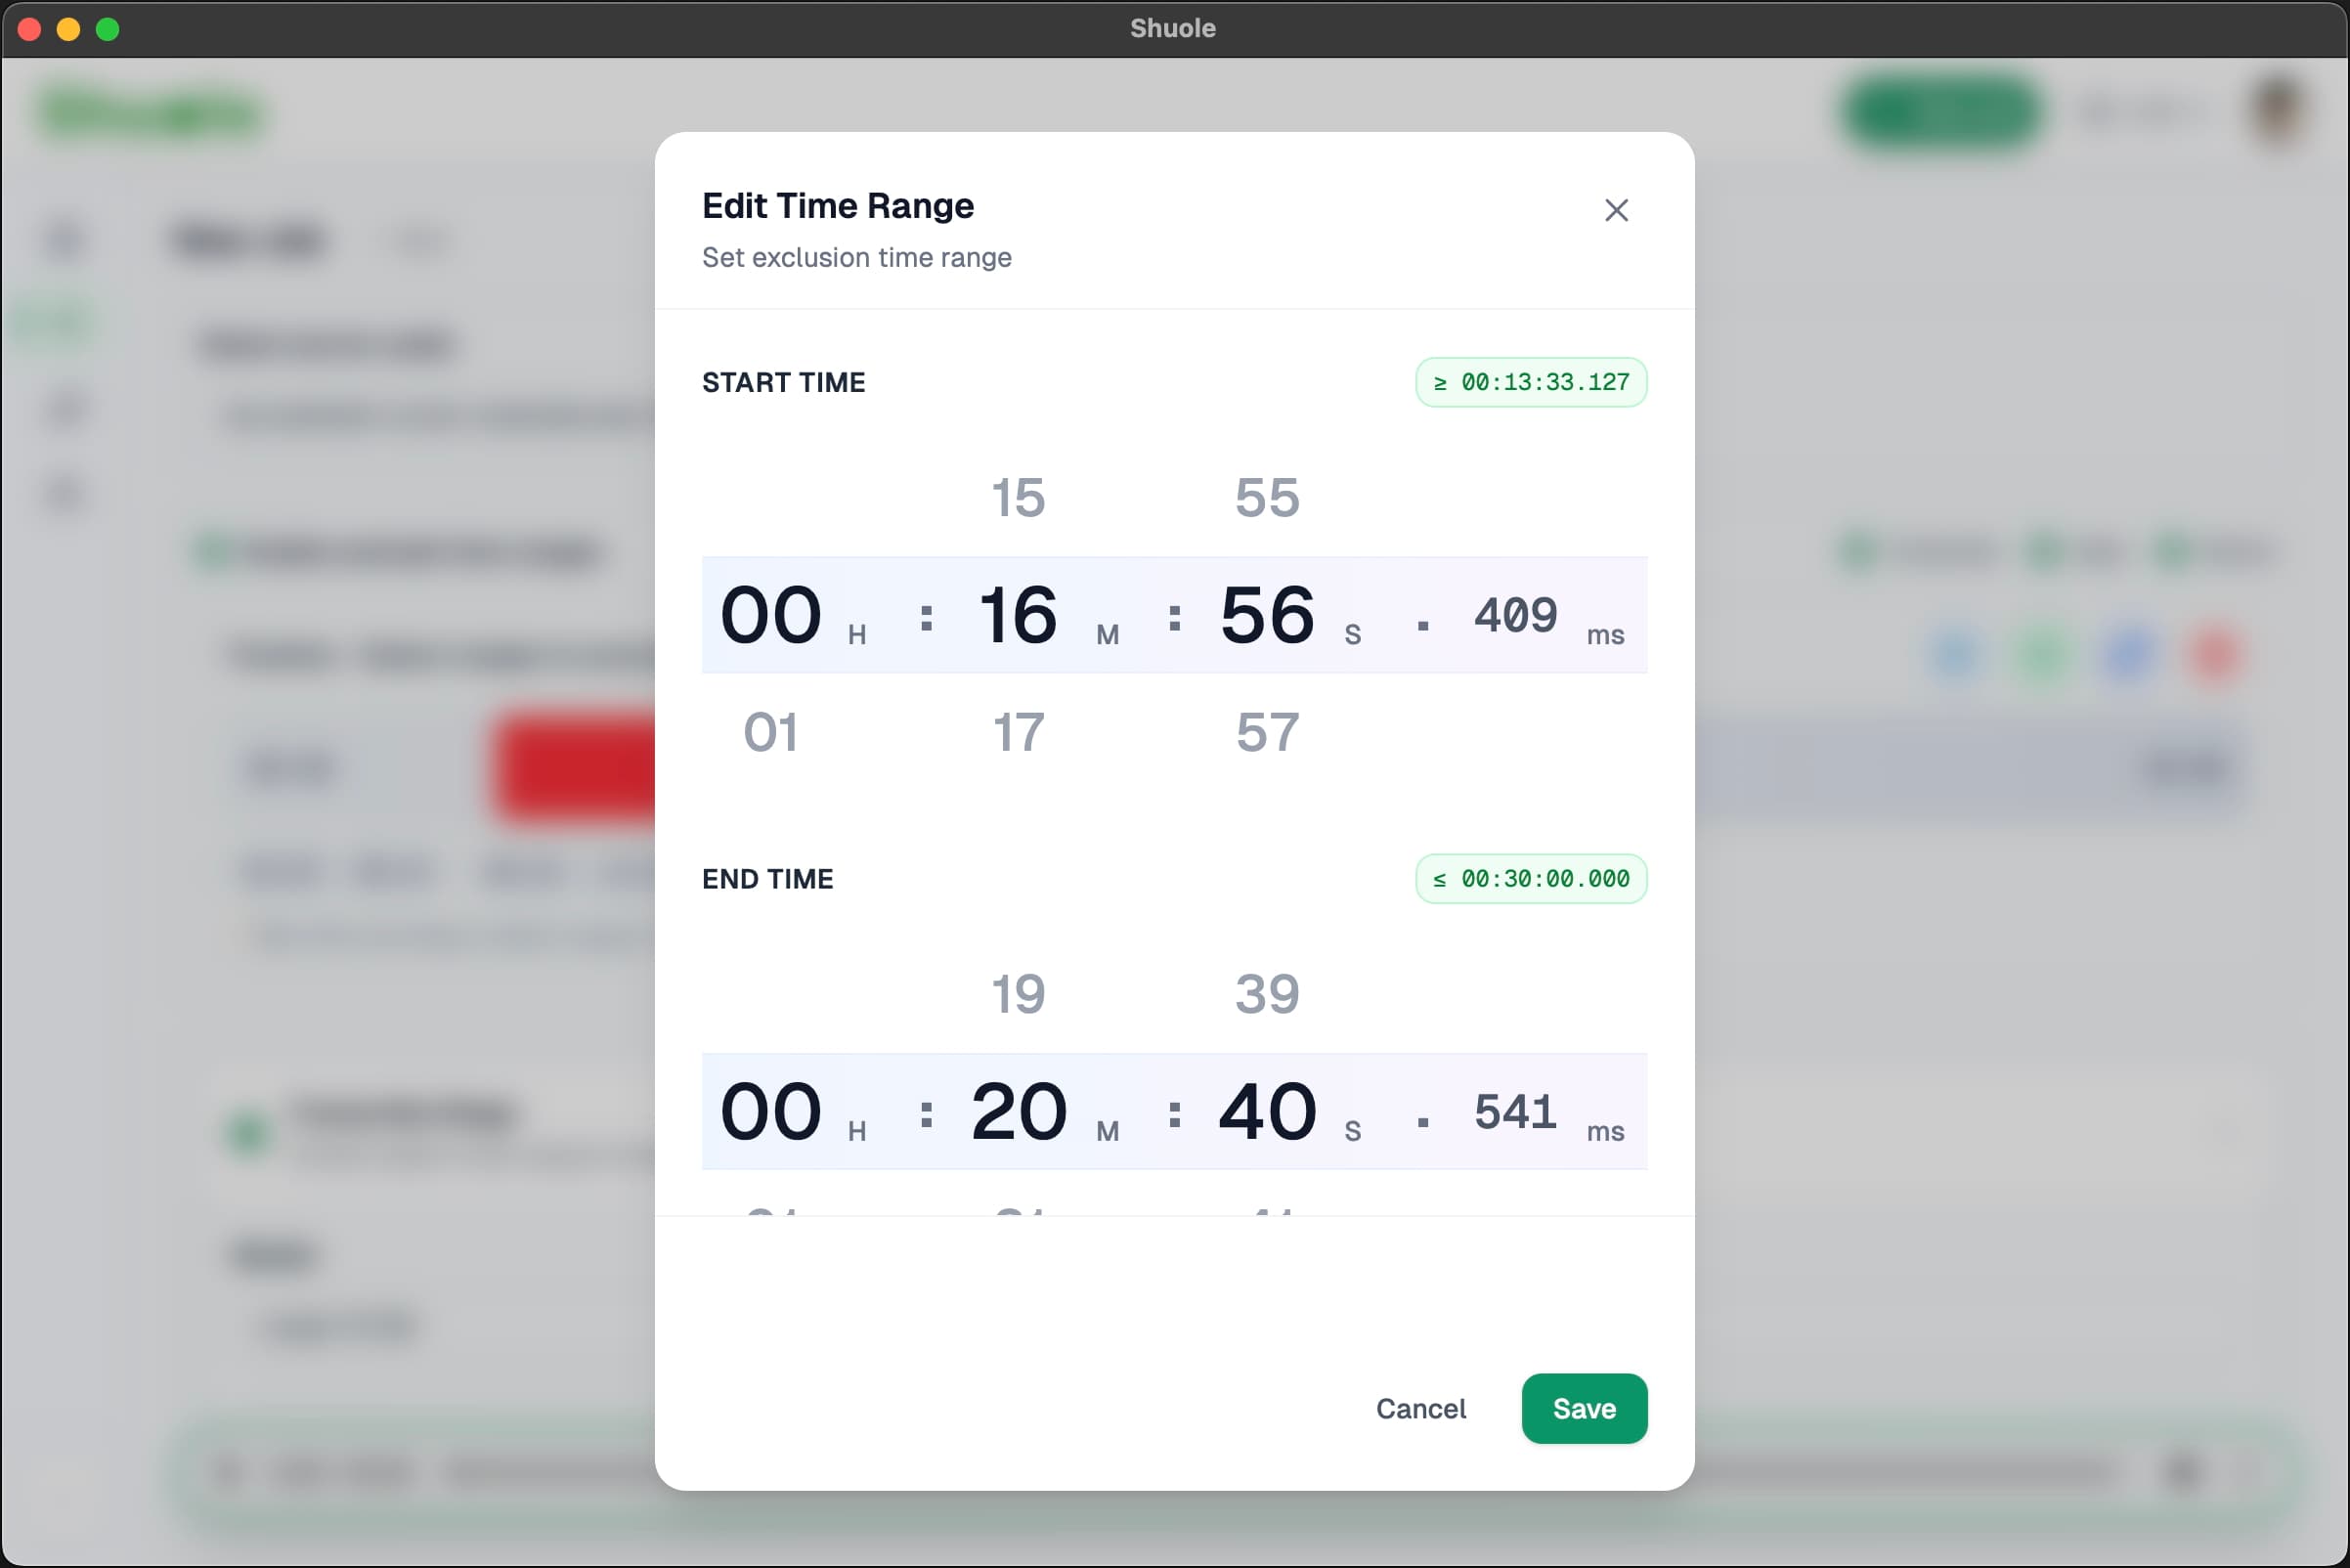Click the end time hours value 00
2350x1568 pixels.
770,1111
